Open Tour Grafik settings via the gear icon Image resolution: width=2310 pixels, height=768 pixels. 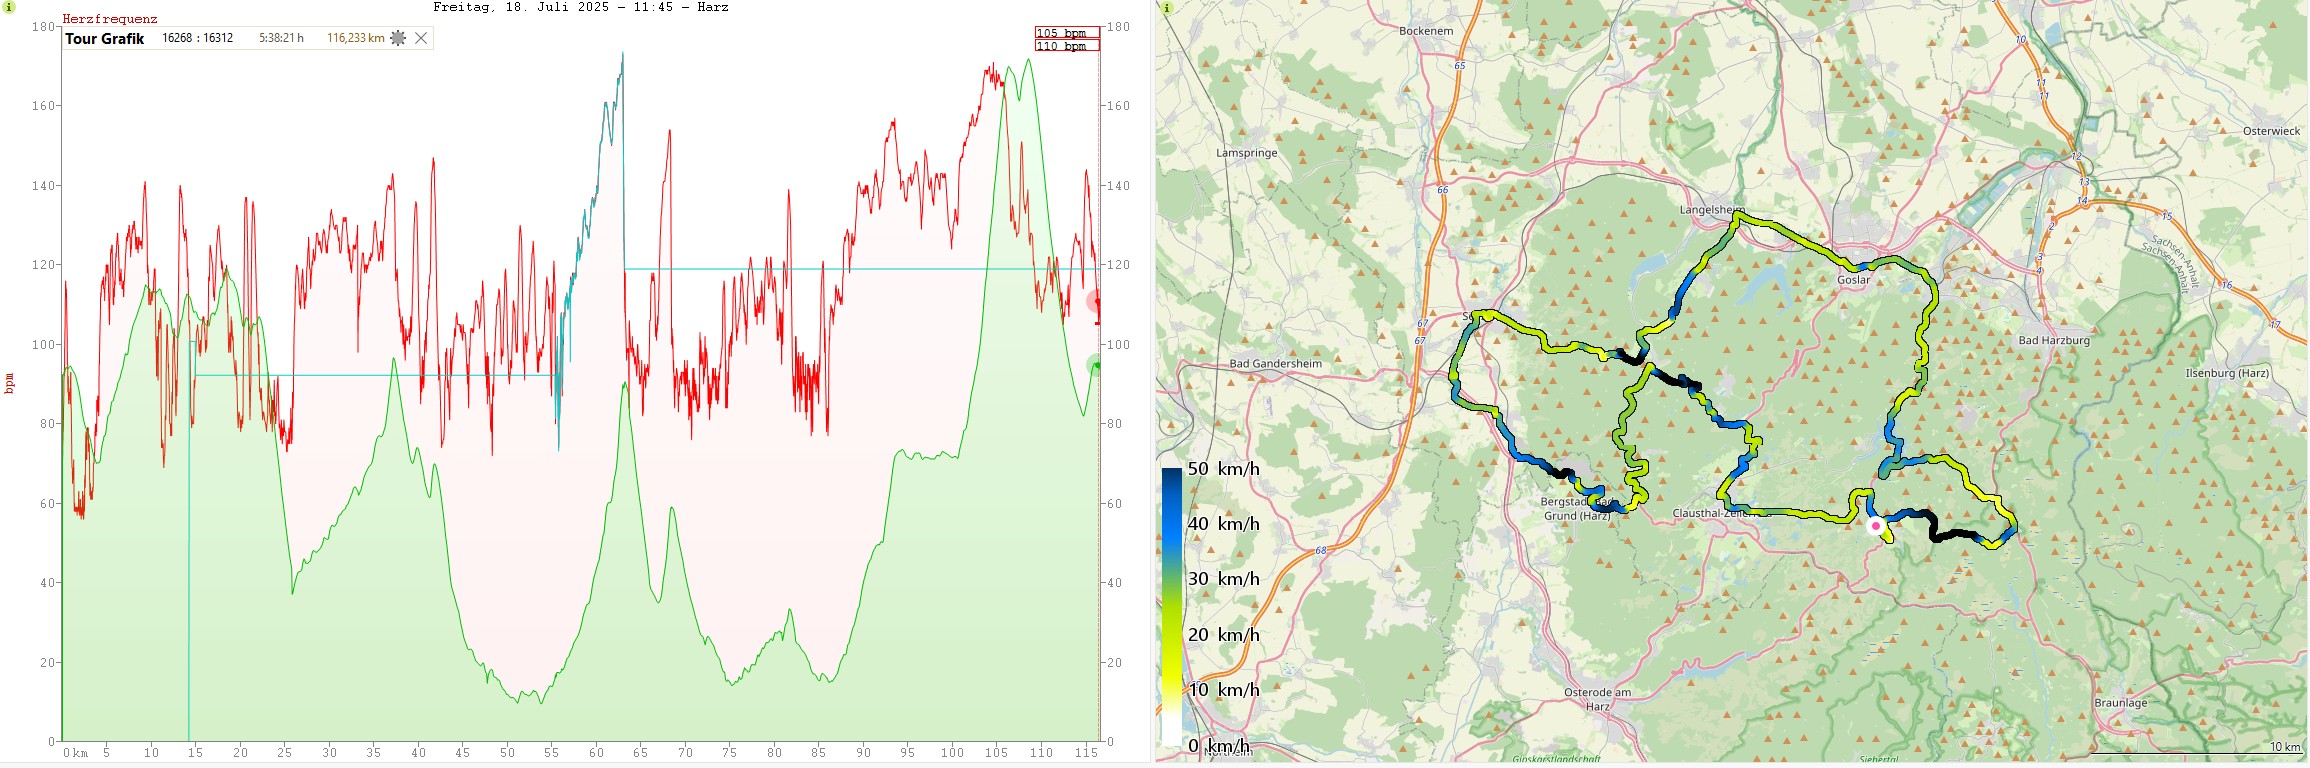[398, 38]
